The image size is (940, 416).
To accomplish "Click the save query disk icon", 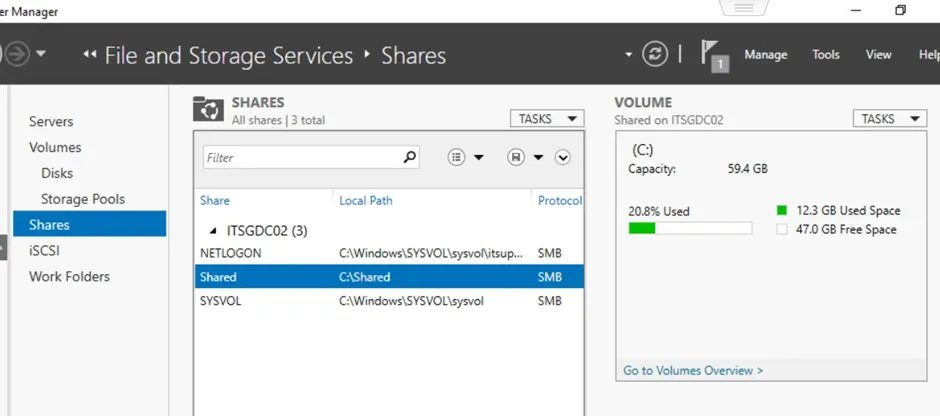I will pos(516,157).
